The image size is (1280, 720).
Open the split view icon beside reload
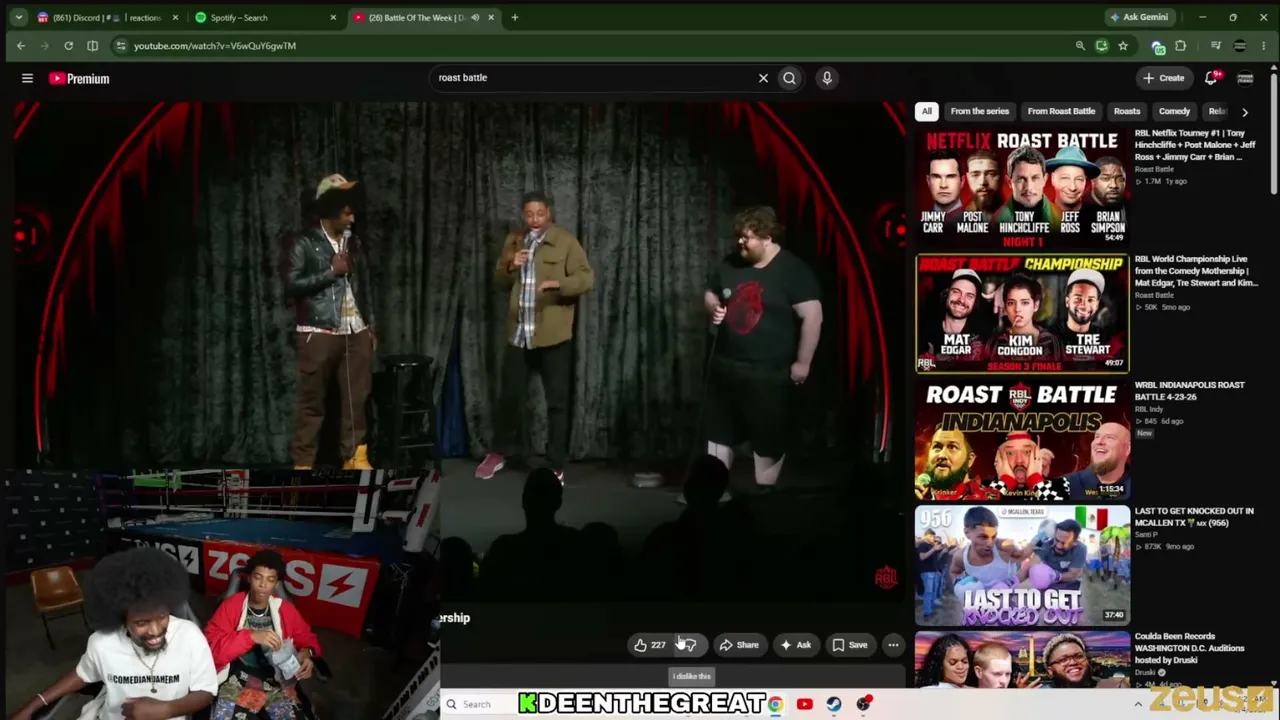(92, 46)
